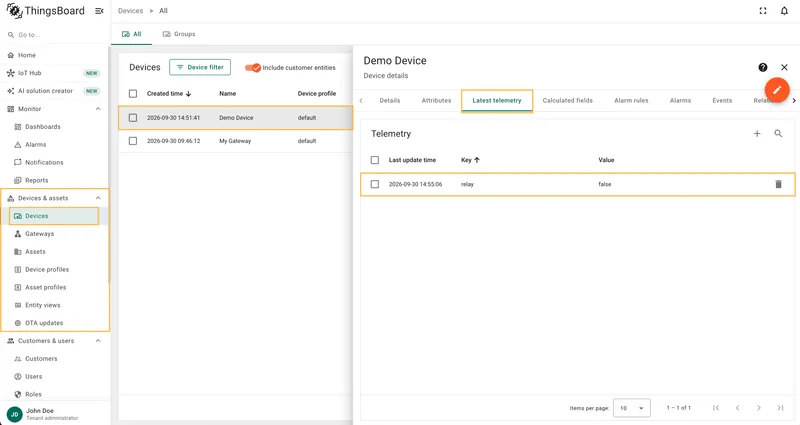
Task: Collapse the sidebar menu icon
Action: tap(99, 11)
